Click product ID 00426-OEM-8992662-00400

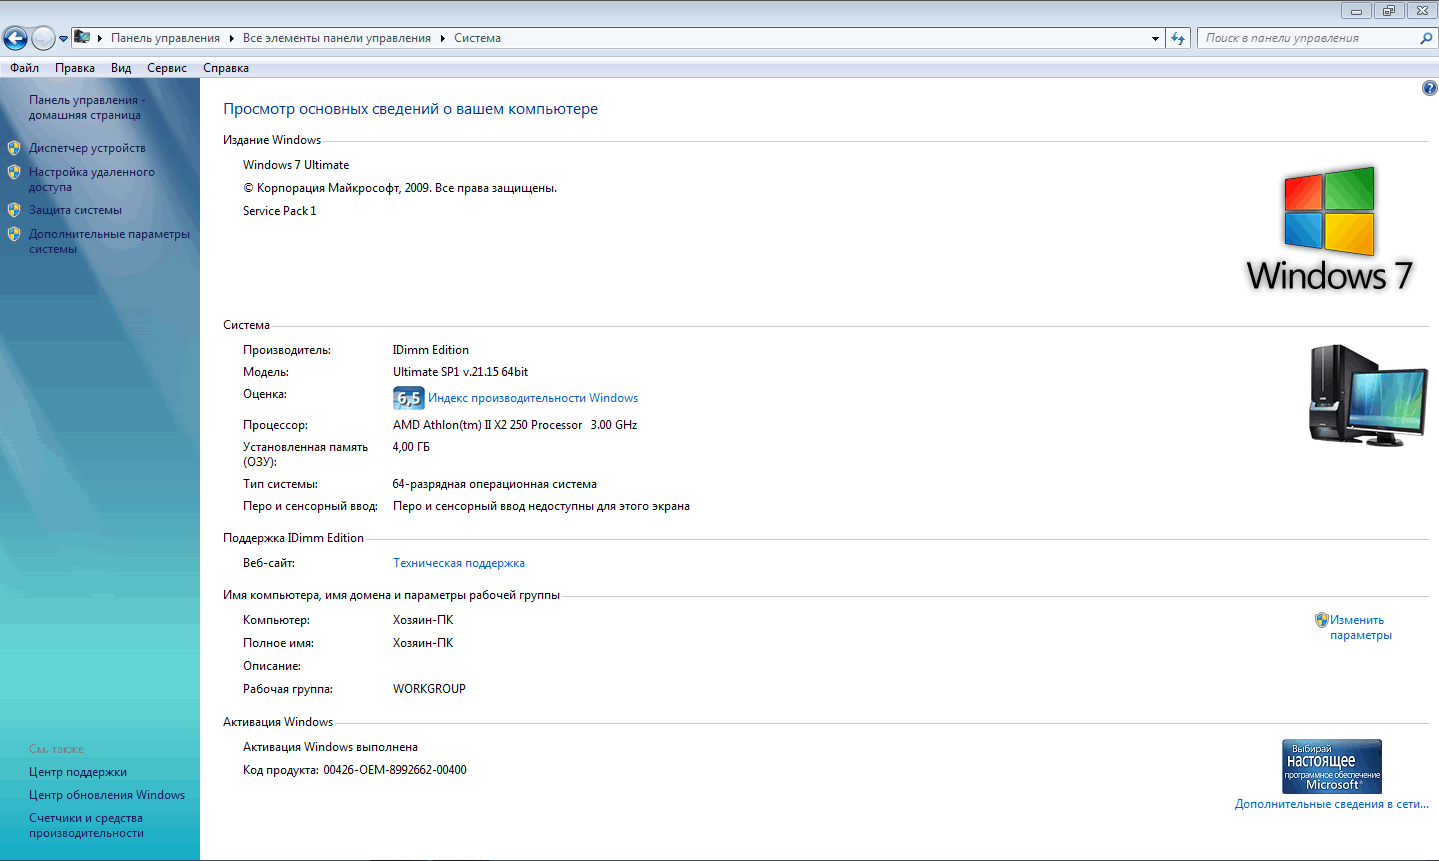click(395, 770)
